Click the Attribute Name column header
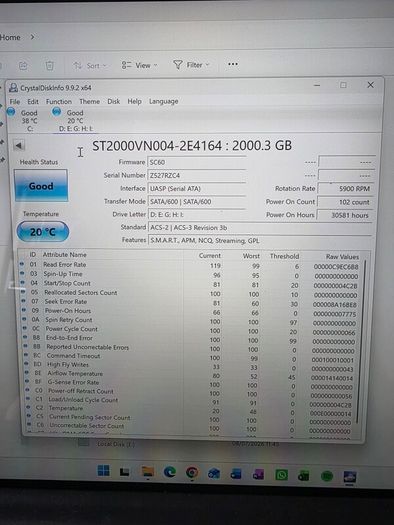 coord(65,254)
